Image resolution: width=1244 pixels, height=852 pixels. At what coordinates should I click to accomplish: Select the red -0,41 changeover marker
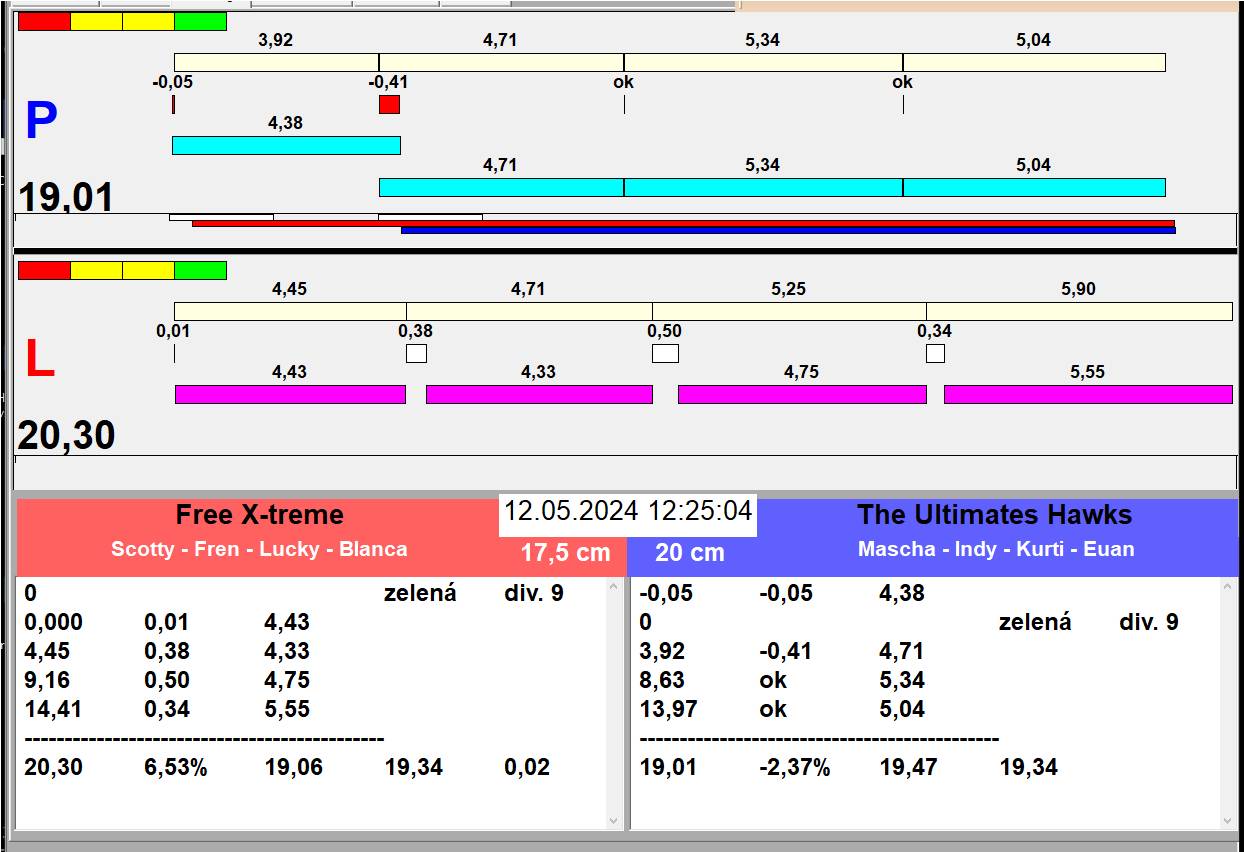(x=389, y=104)
